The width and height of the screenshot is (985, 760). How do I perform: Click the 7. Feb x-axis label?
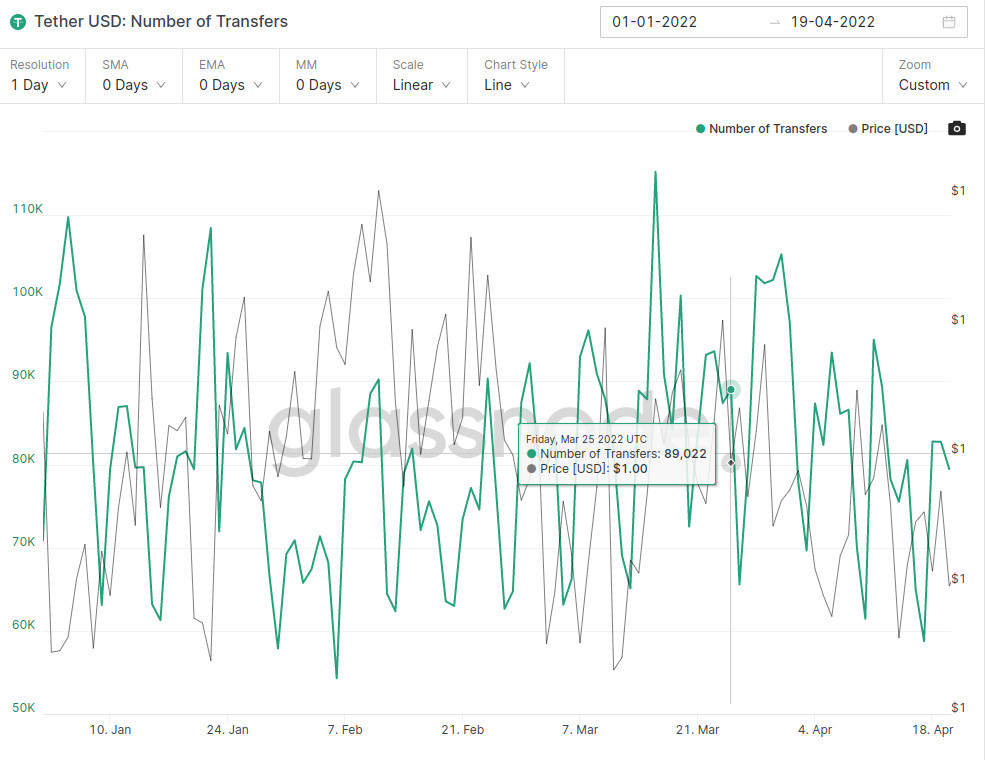pos(345,730)
